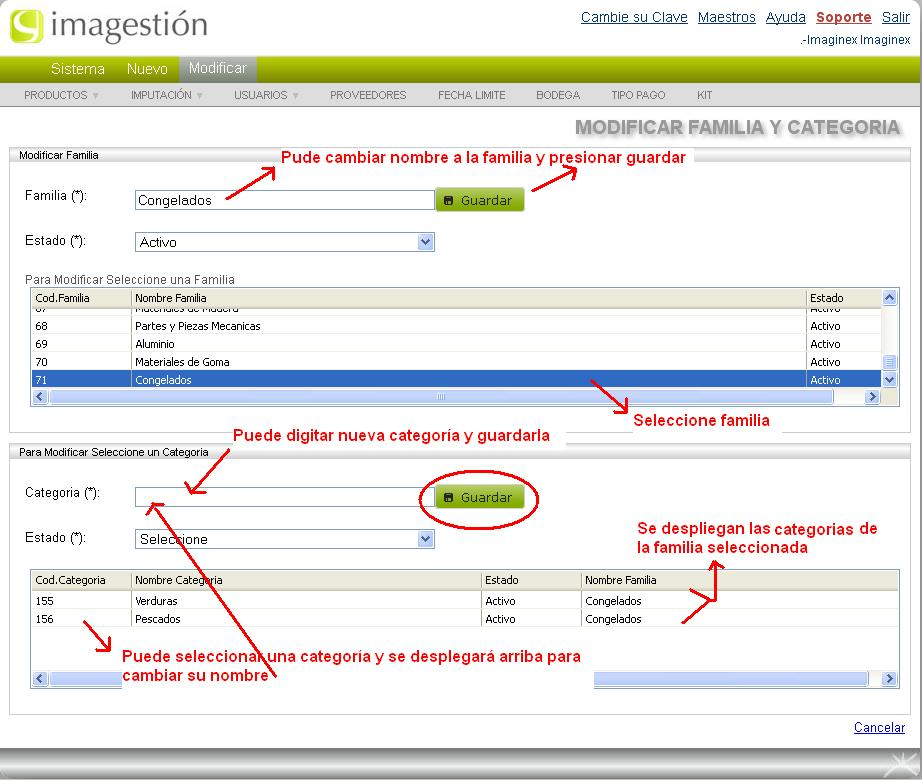Open the PROVEEDORES menu item
922x780 pixels.
tap(368, 95)
